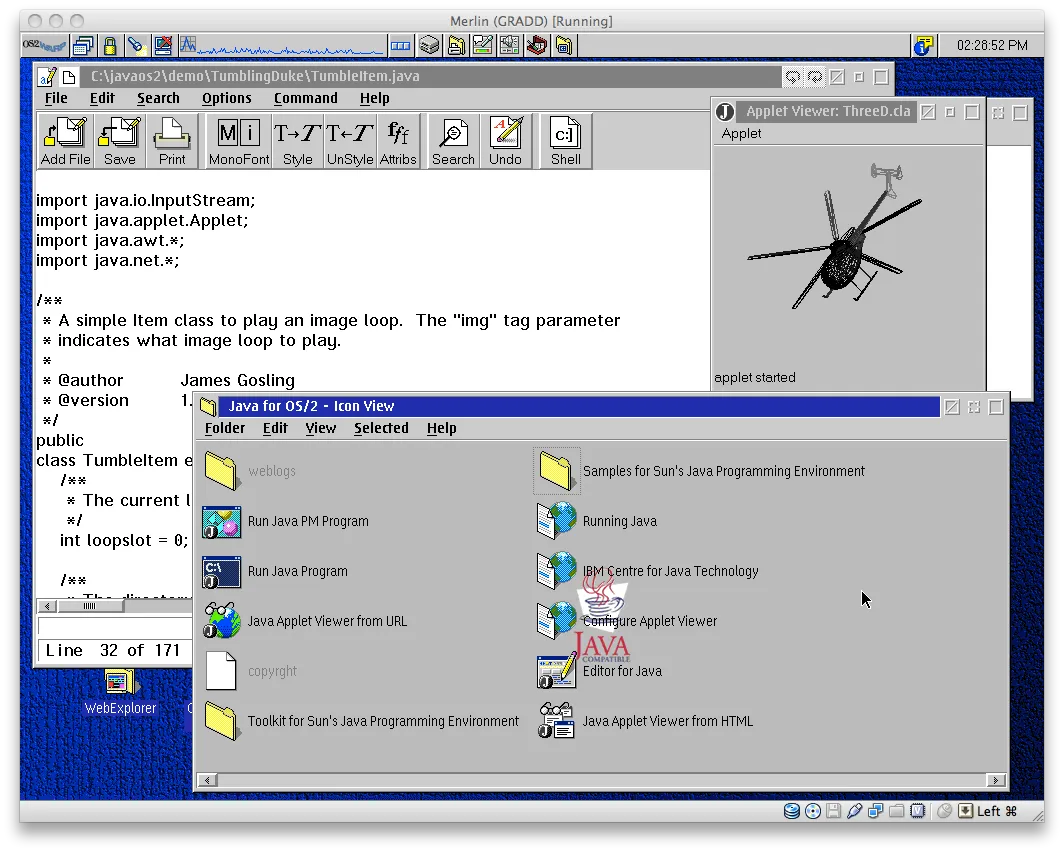Open the Edit menu in the editor
Image resolution: width=1064 pixels, height=852 pixels.
[x=102, y=98]
